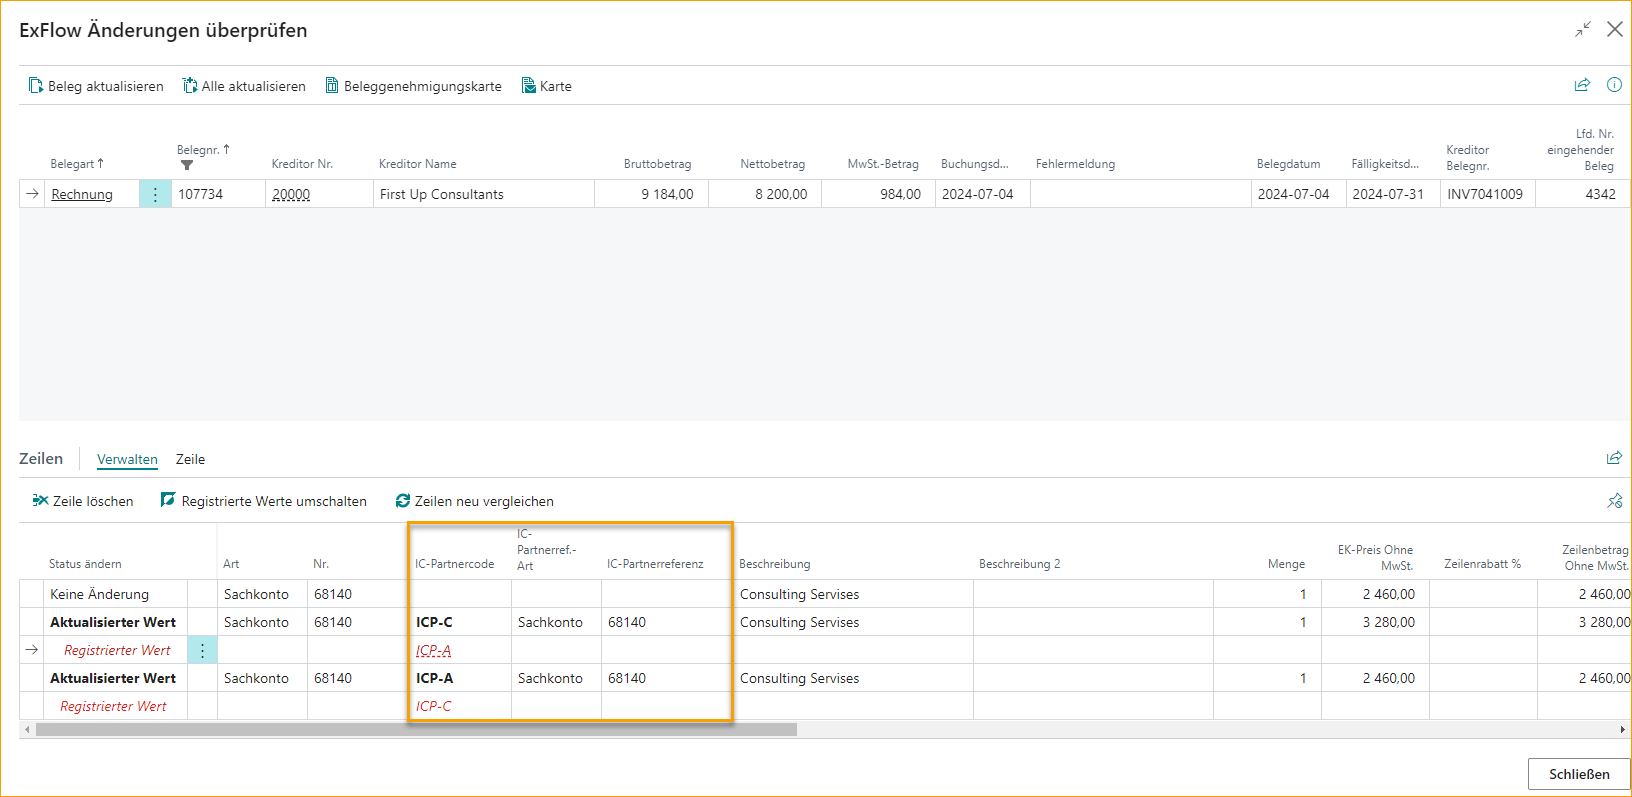Click the IC-Partnercode column header
This screenshot has height=797, width=1632.
click(454, 564)
